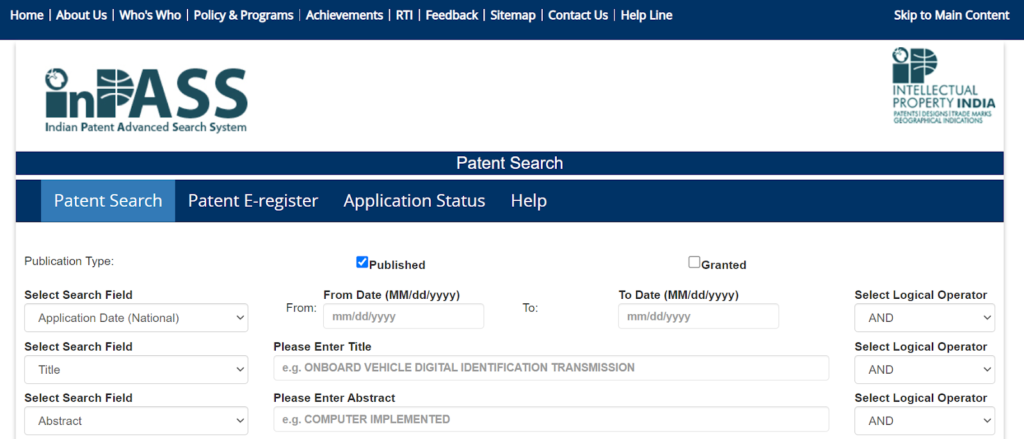Image resolution: width=1024 pixels, height=439 pixels.
Task: Switch to the Patent E-register tab
Action: click(x=253, y=201)
